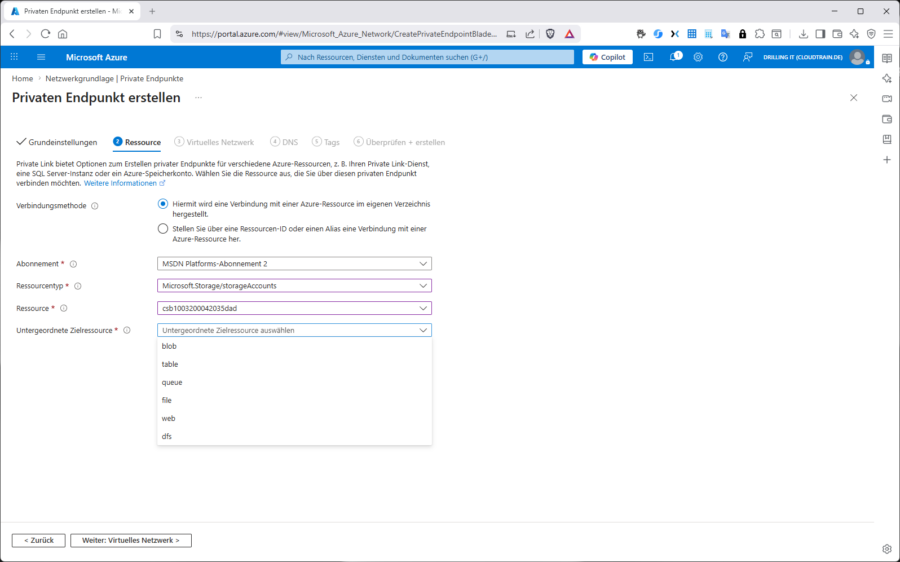The width and height of the screenshot is (900, 562).
Task: Open the Abonnement dropdown
Action: [294, 263]
